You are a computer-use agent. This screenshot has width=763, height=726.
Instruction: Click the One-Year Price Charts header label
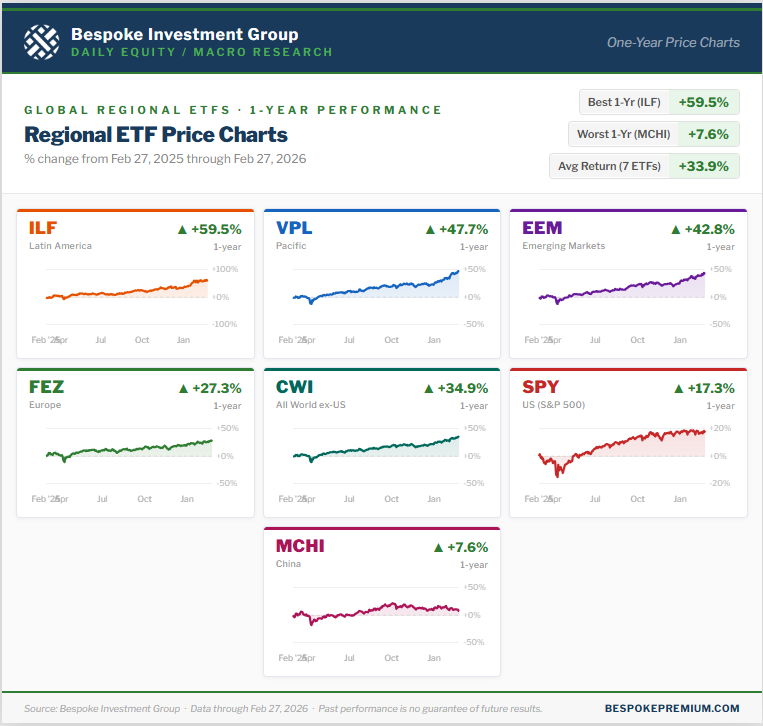[x=673, y=42]
